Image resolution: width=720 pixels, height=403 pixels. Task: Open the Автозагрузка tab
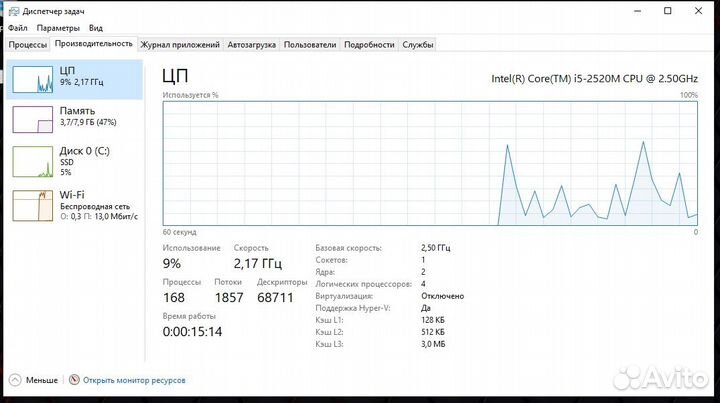[252, 45]
